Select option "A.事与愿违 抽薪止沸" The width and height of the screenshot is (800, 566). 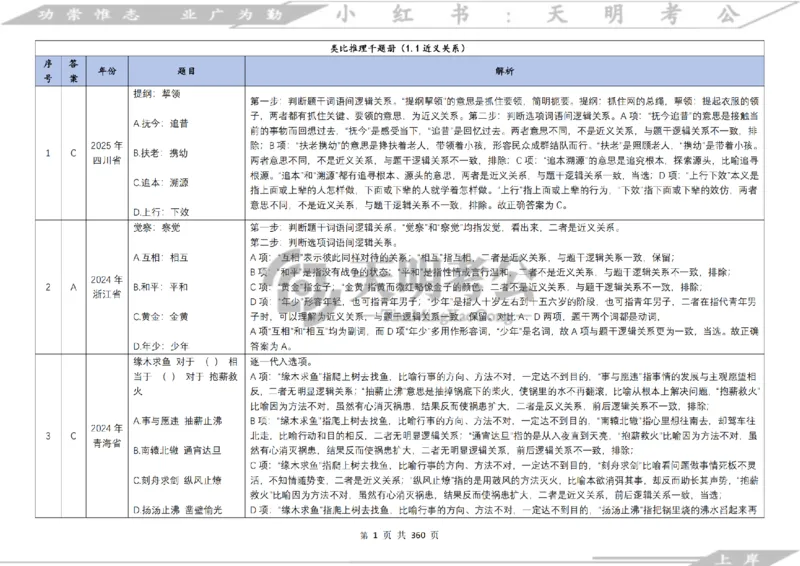178,421
